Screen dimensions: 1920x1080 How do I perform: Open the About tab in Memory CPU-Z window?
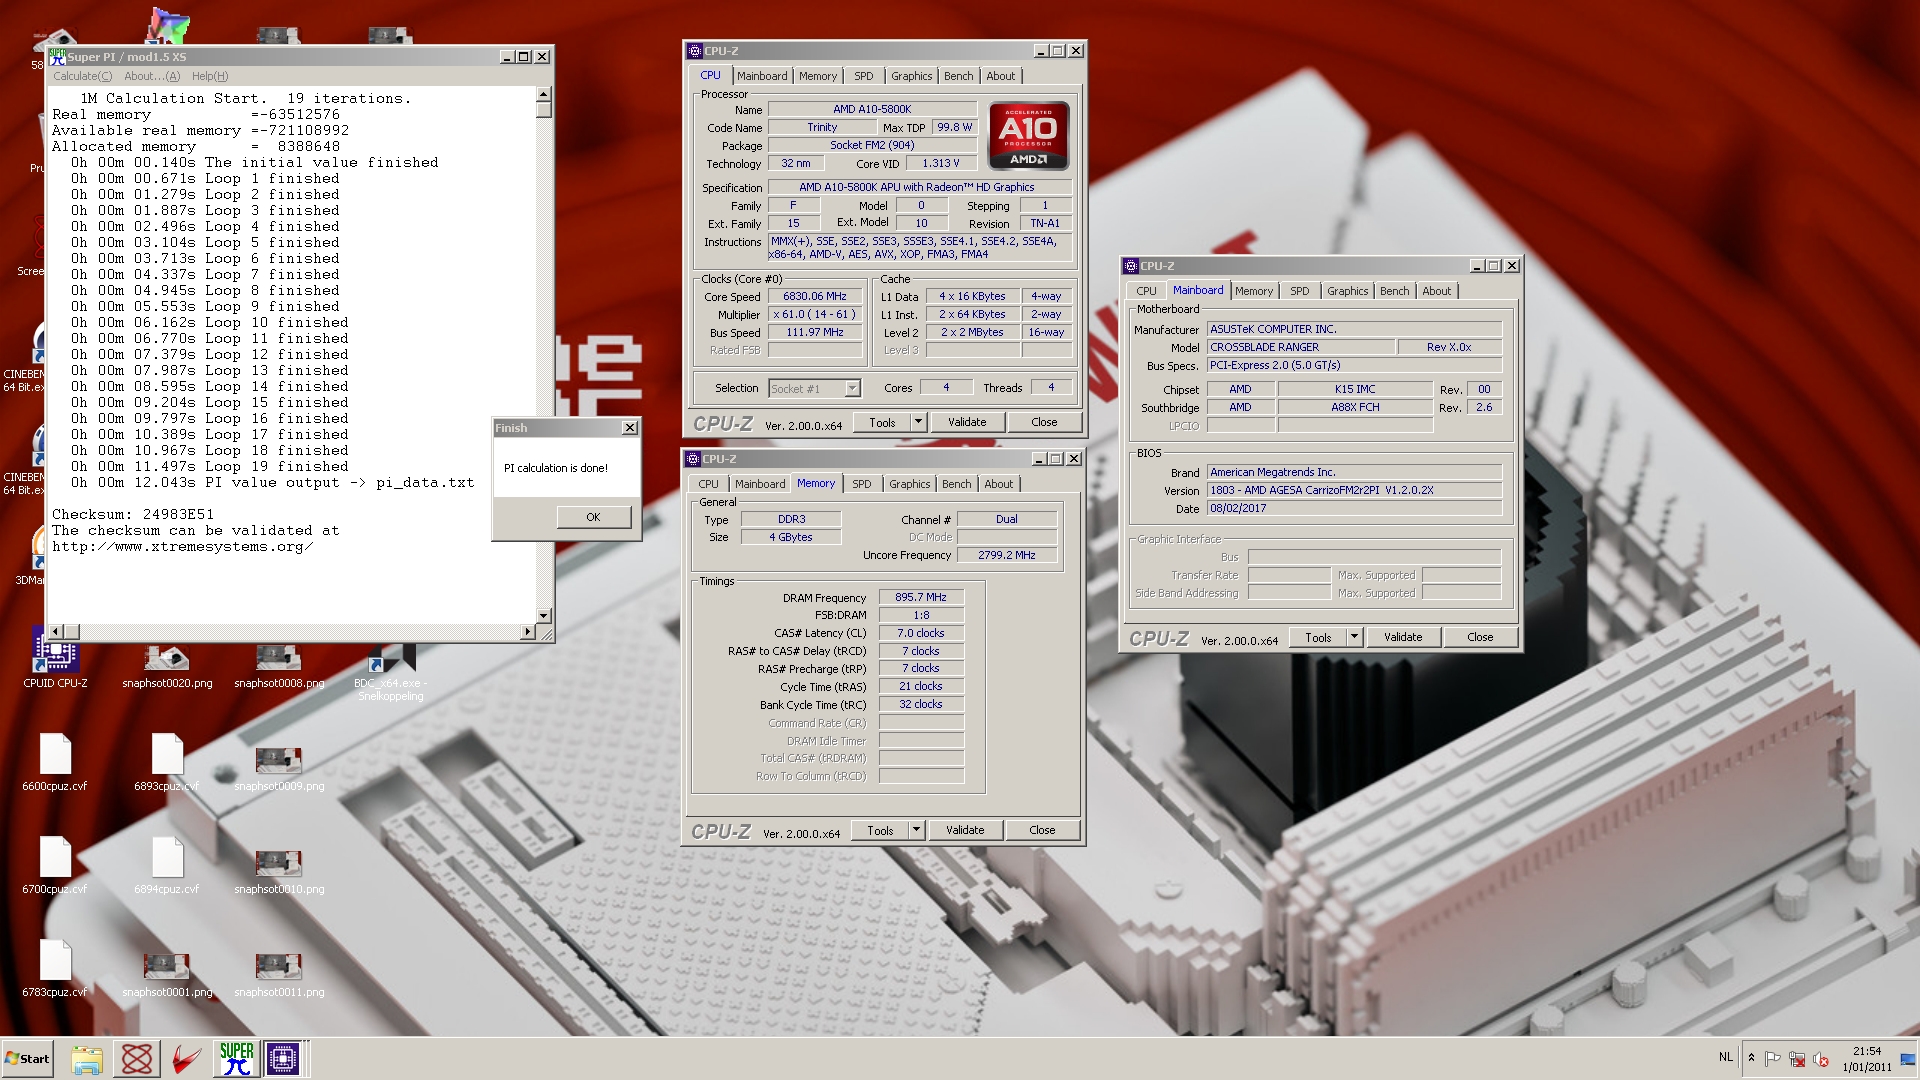click(x=998, y=484)
